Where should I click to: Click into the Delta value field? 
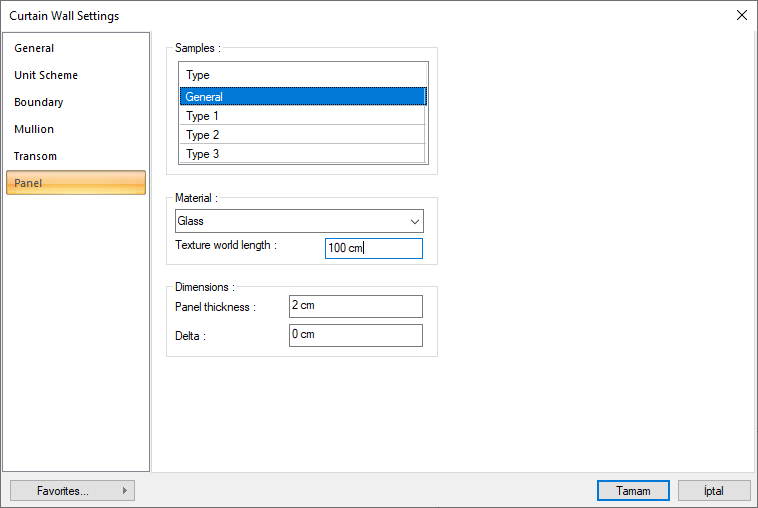click(355, 335)
